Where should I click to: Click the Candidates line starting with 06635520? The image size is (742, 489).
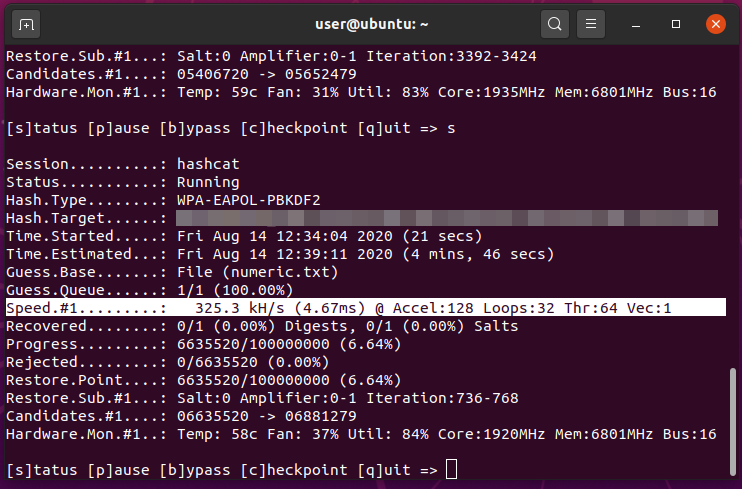(190, 416)
